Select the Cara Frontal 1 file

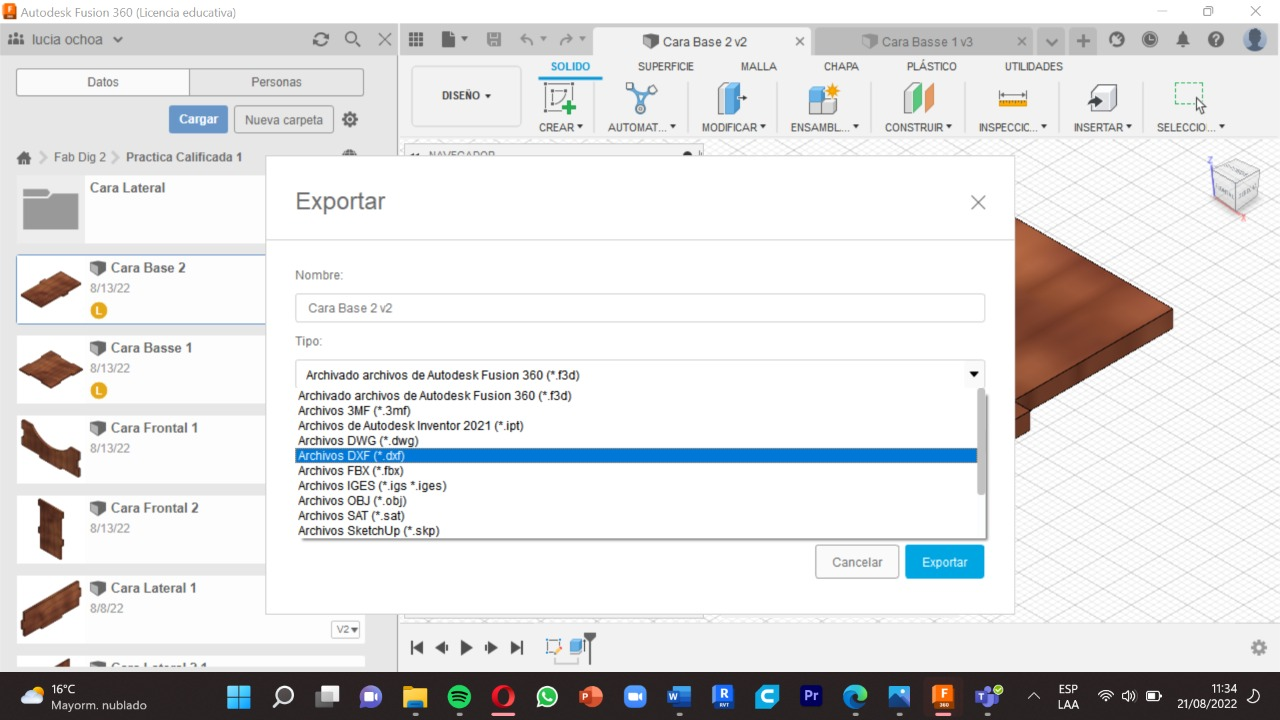[x=141, y=450]
